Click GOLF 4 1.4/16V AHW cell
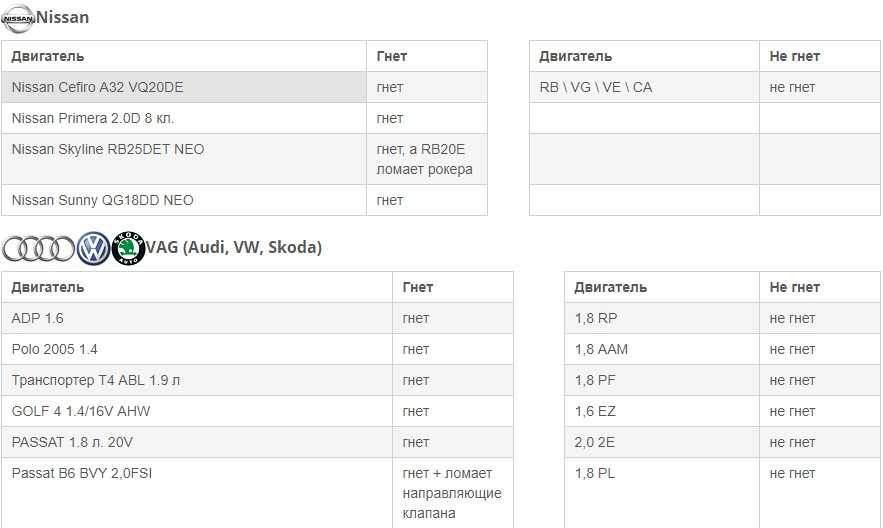The width and height of the screenshot is (883, 528). coord(197,411)
